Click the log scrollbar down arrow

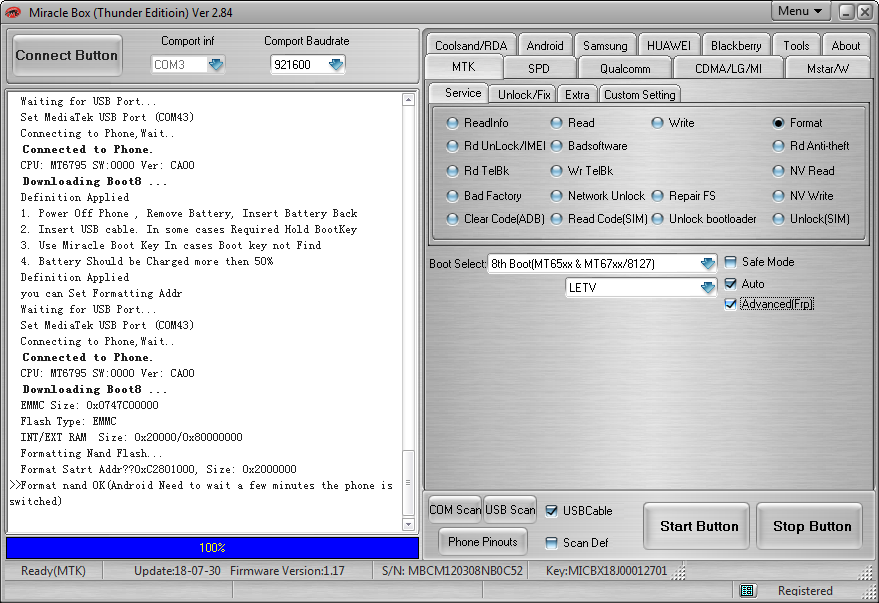(408, 525)
